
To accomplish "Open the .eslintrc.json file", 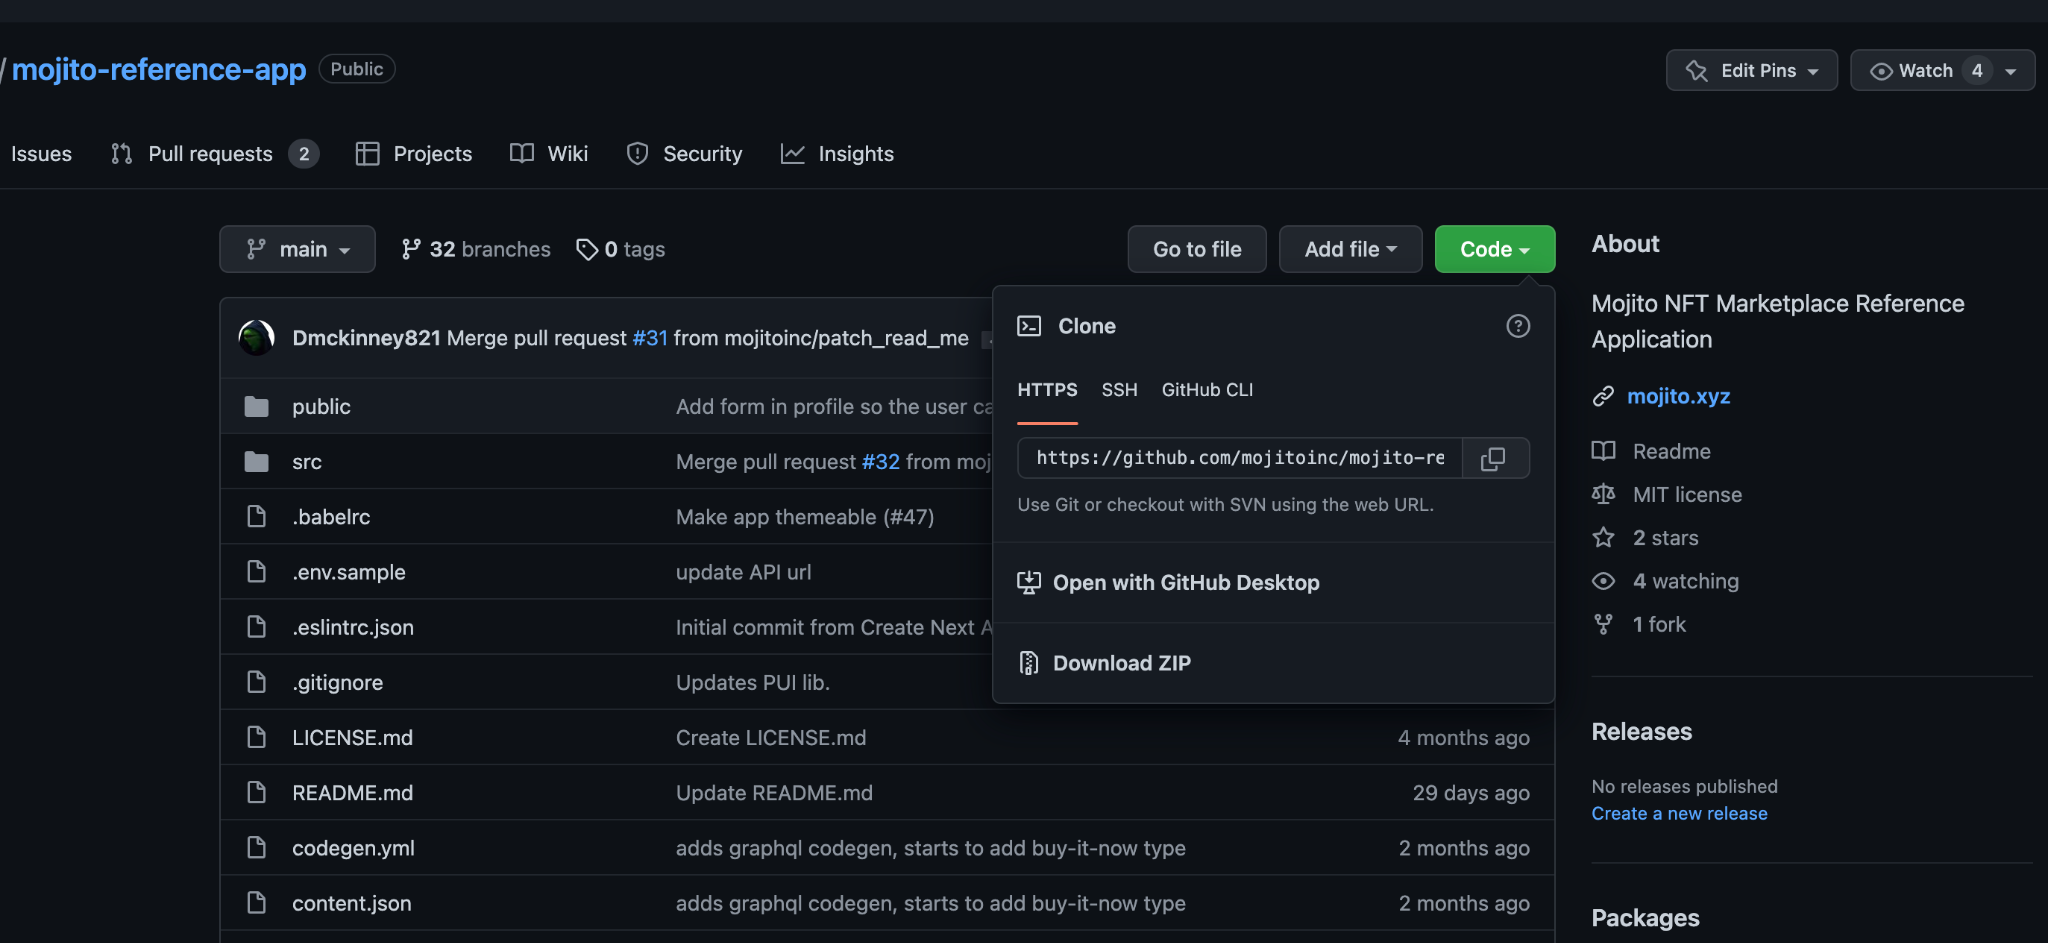I will click(x=353, y=627).
